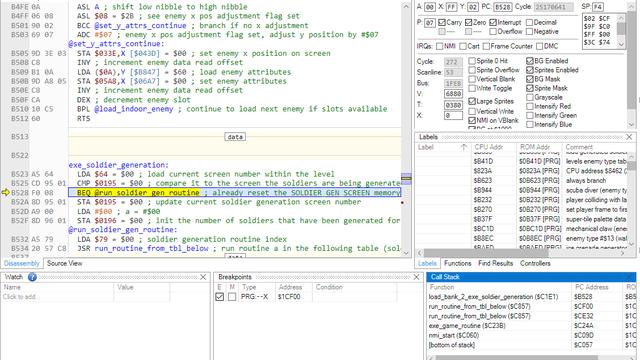Enable Intensify Blue option
This screenshot has width=640, height=360.
pyautogui.click(x=530, y=124)
